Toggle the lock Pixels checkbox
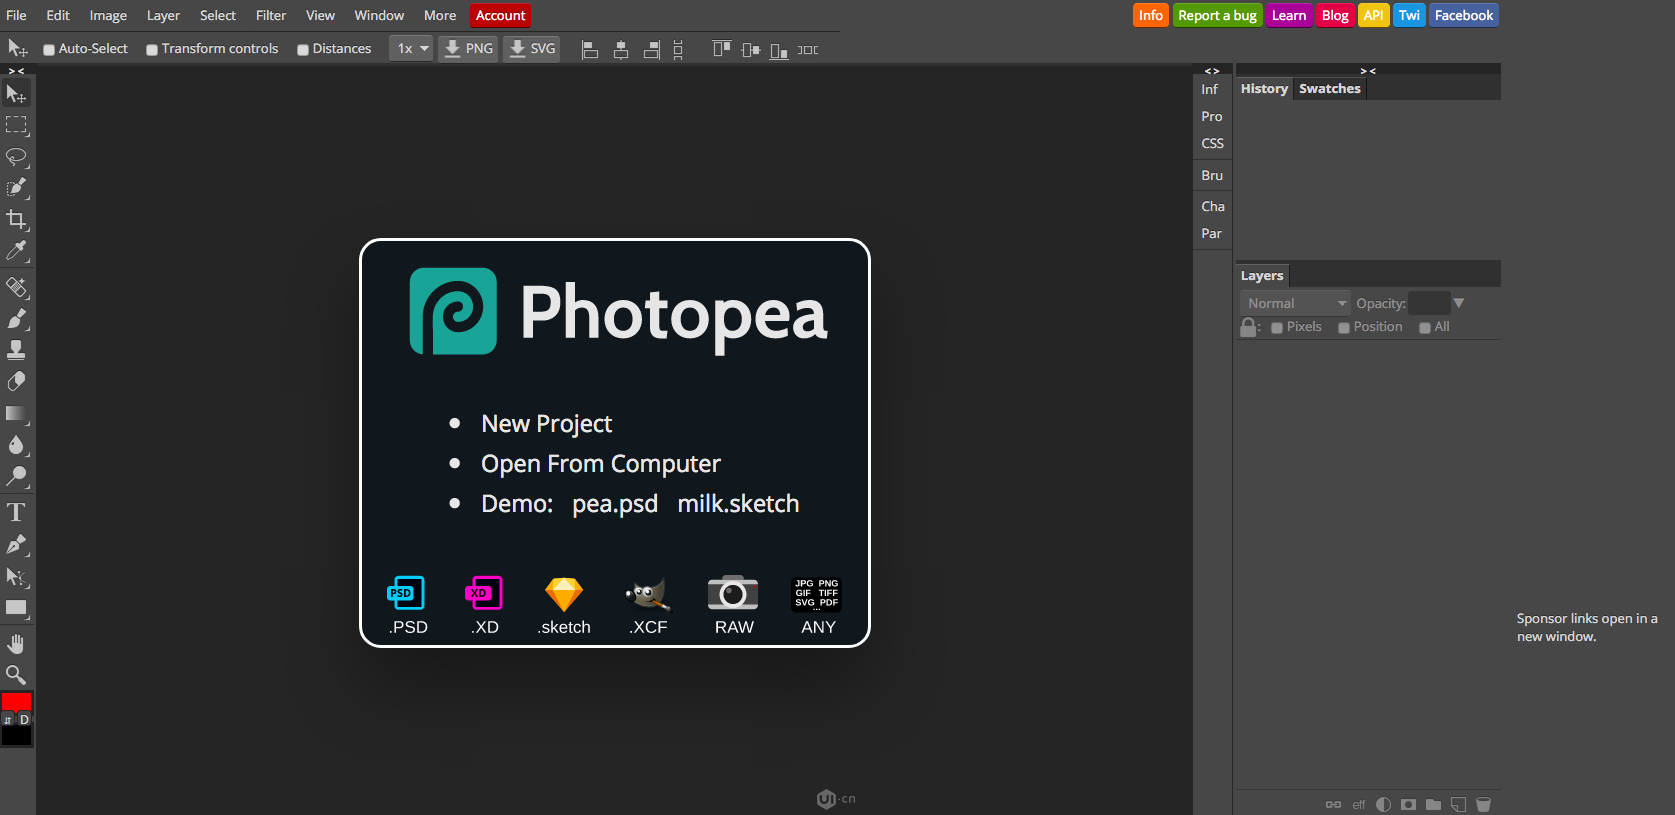Viewport: 1675px width, 815px height. click(1277, 328)
